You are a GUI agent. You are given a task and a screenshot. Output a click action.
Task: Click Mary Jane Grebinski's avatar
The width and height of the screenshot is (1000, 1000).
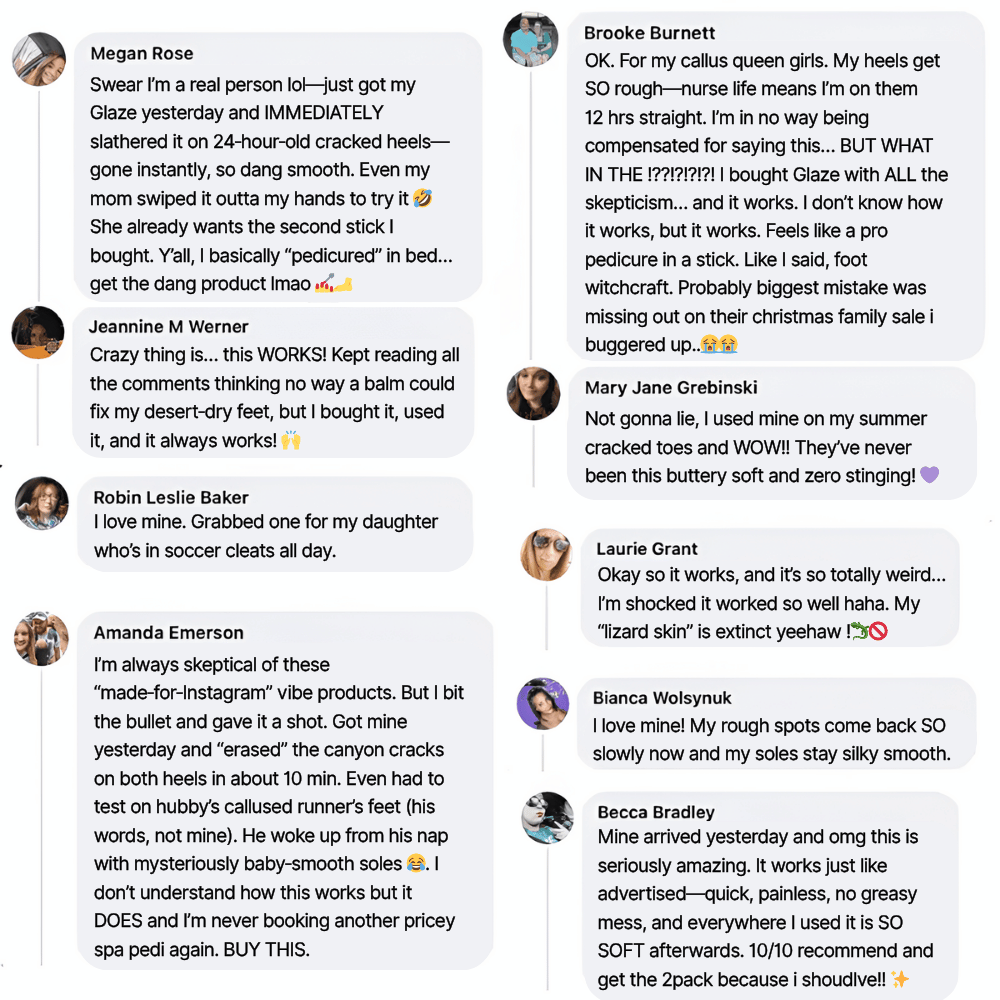coord(533,393)
